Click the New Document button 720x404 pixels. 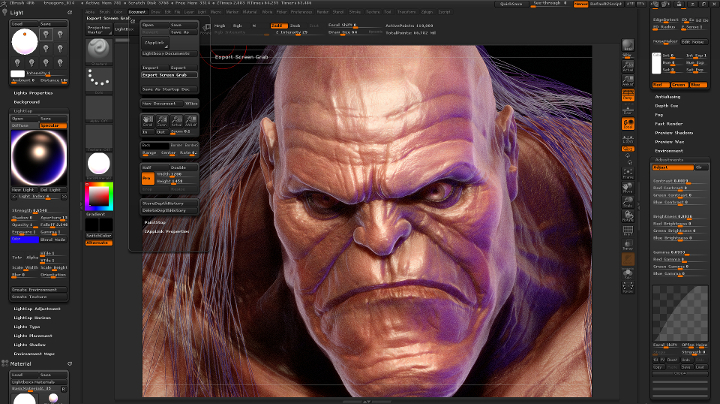click(162, 104)
